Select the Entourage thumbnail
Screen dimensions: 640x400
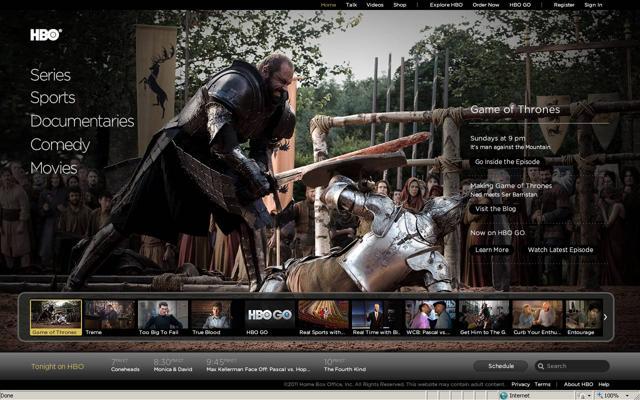(x=584, y=318)
